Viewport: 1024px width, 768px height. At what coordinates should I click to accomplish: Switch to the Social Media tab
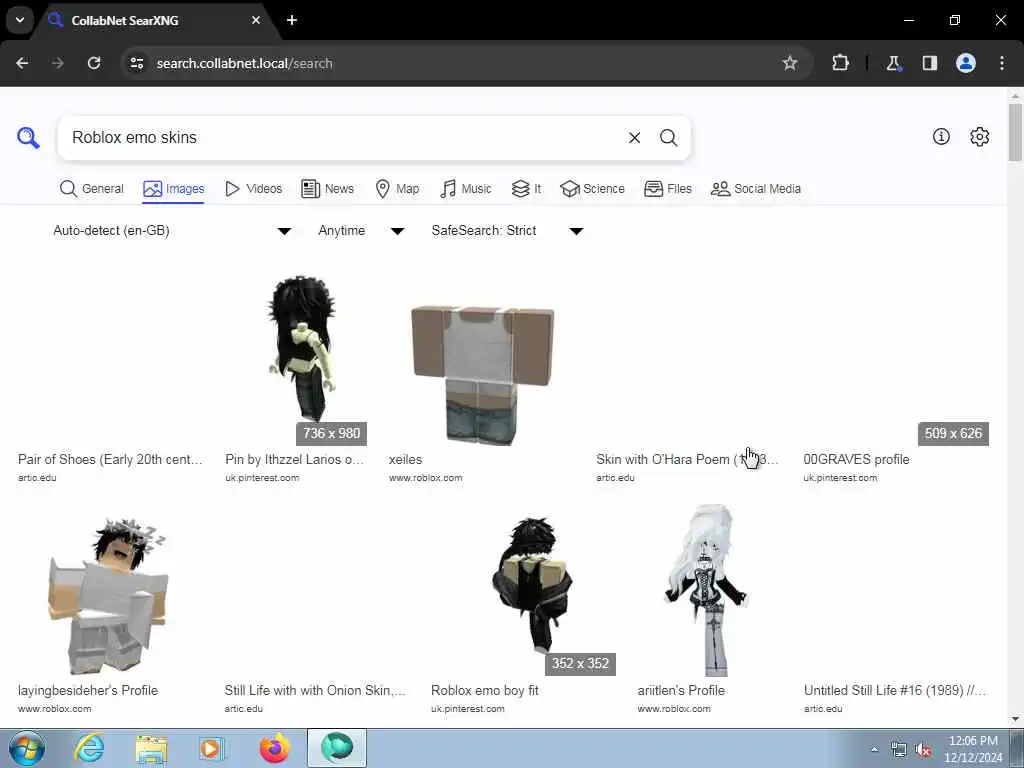coord(756,189)
